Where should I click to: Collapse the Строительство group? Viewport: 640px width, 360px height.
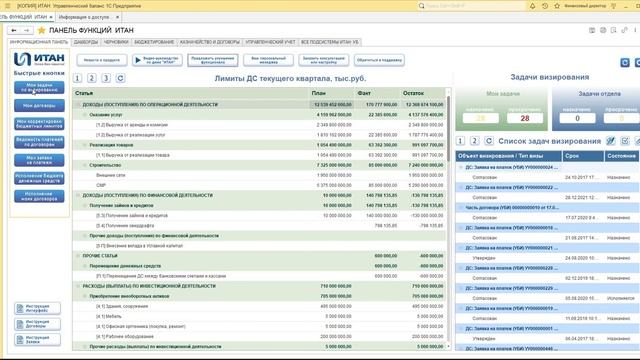[85, 165]
